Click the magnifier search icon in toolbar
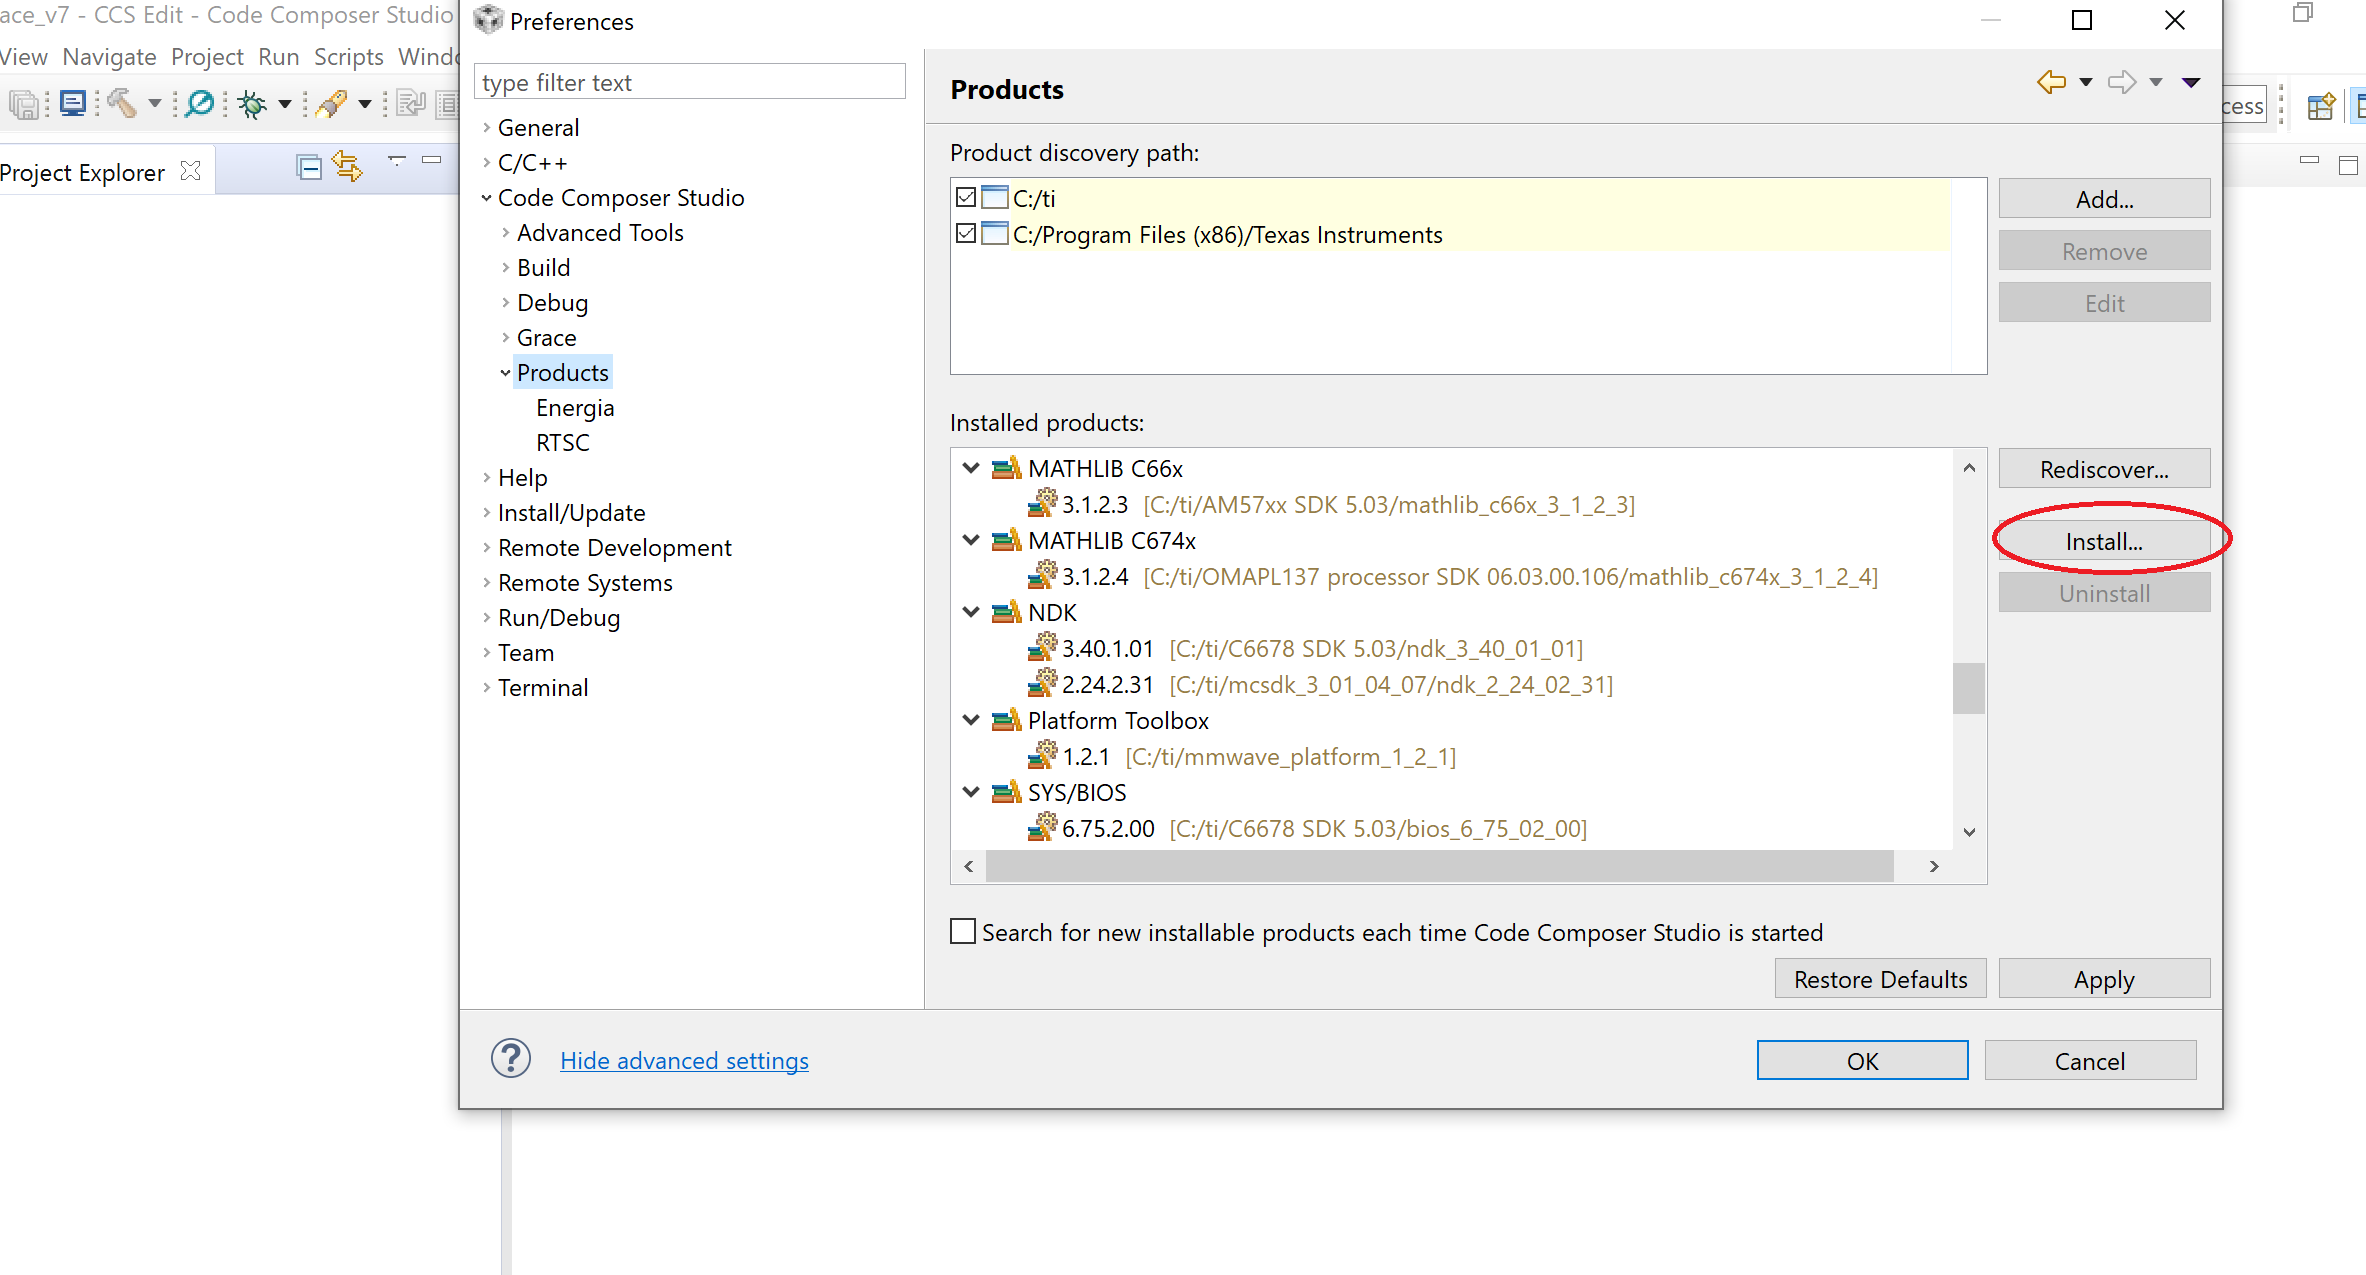2366x1275 pixels. (x=200, y=103)
